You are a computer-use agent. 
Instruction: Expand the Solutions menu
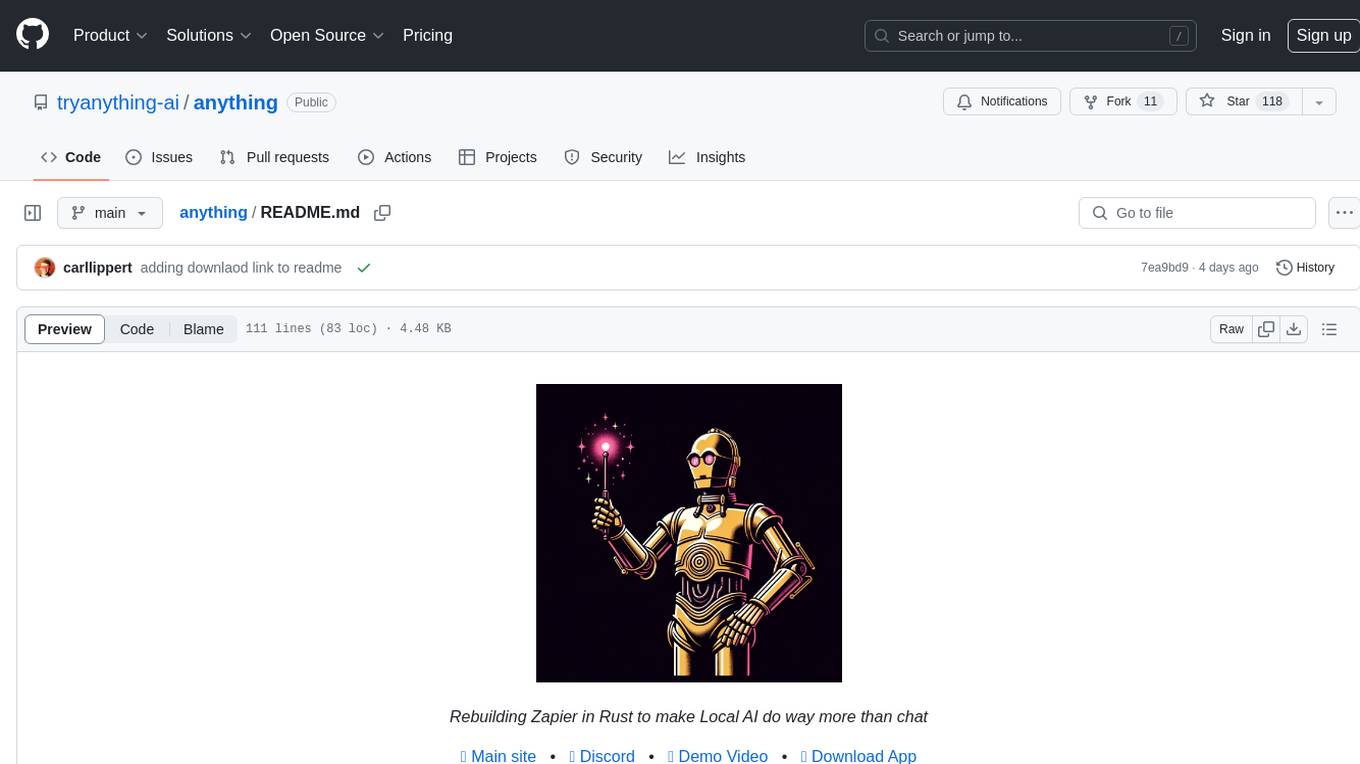(x=208, y=35)
